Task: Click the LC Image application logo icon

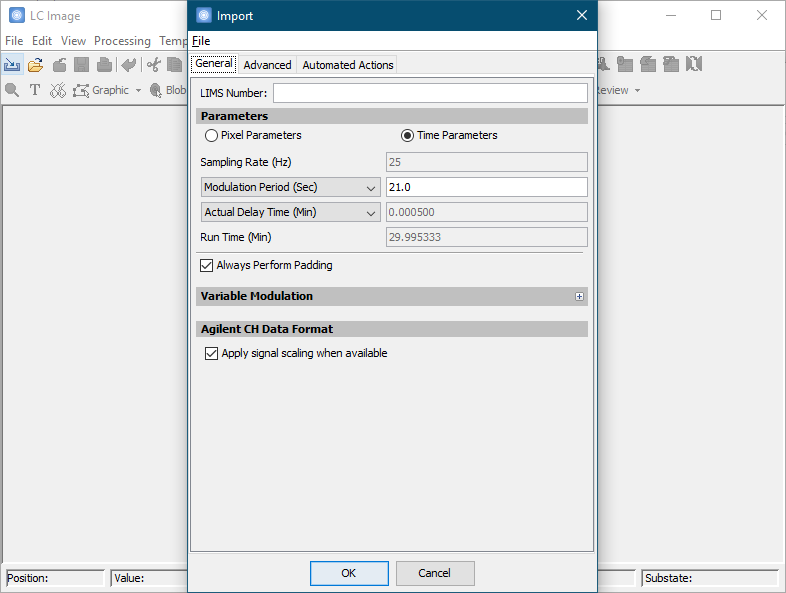Action: (17, 16)
